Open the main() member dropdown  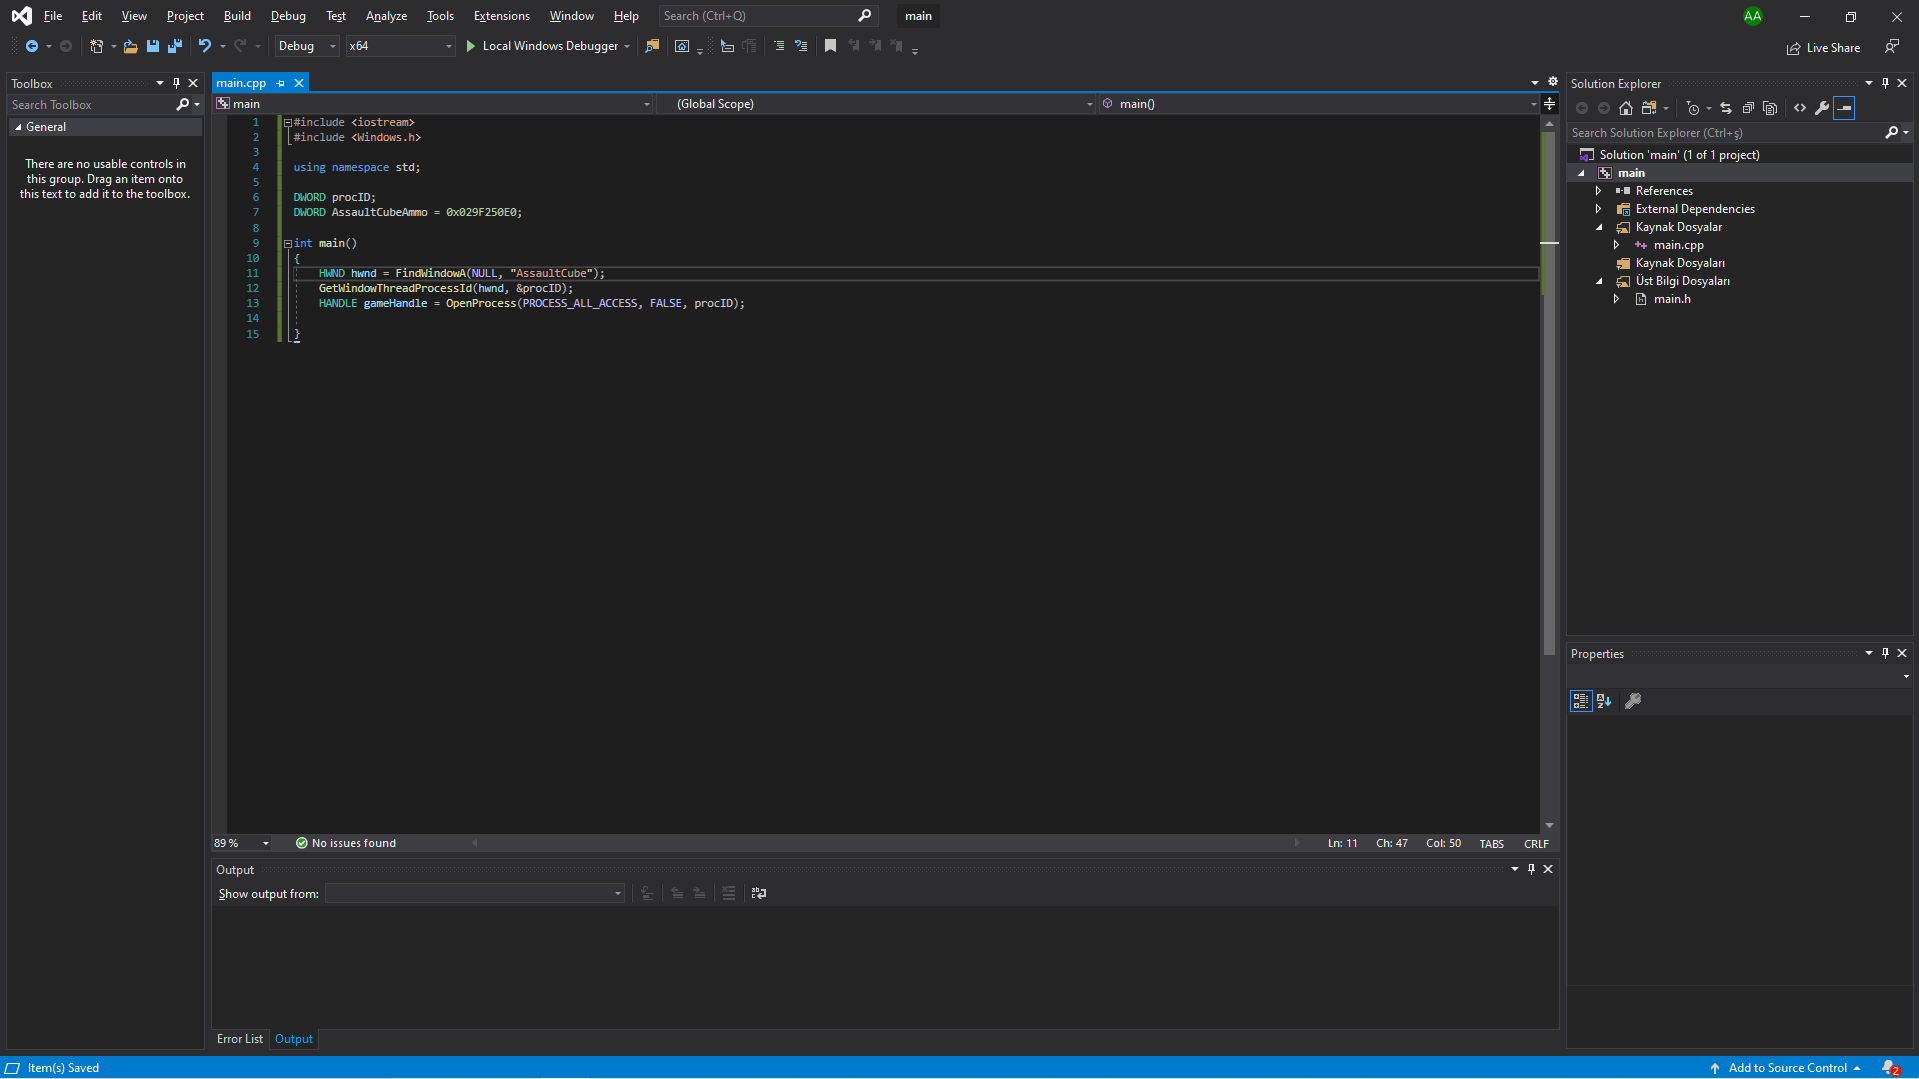[x=1318, y=104]
